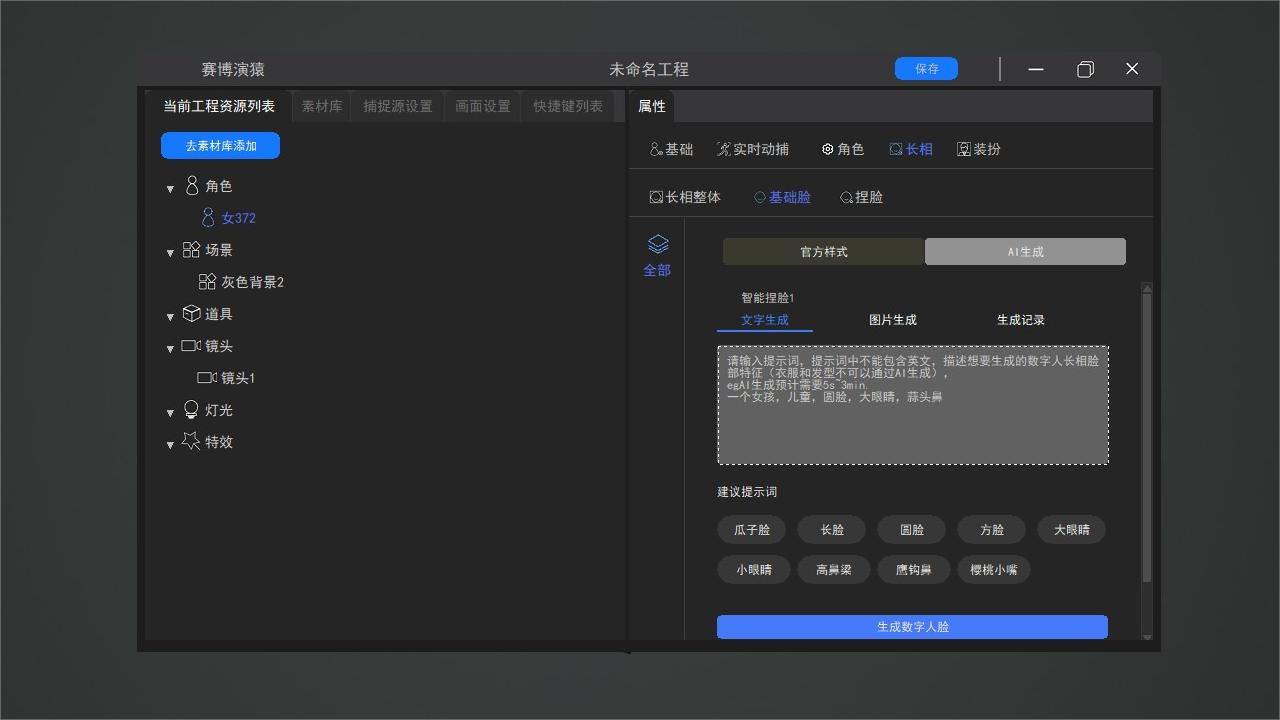Switch to the 素材库 tab

[321, 105]
